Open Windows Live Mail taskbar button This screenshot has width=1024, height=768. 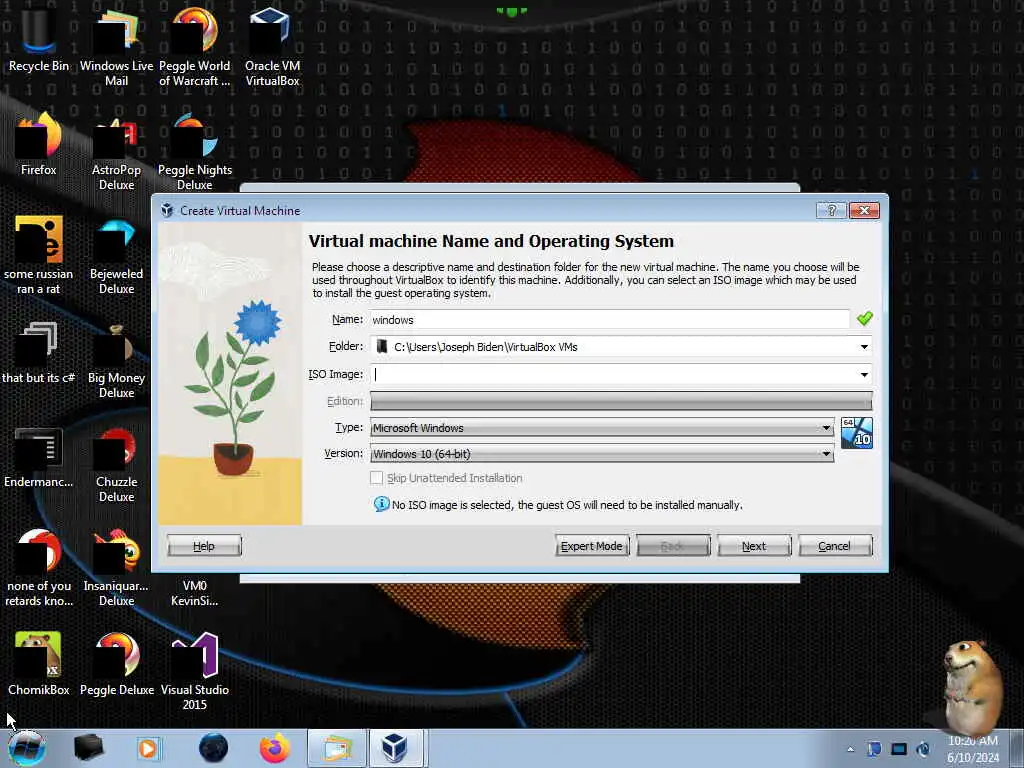point(336,748)
